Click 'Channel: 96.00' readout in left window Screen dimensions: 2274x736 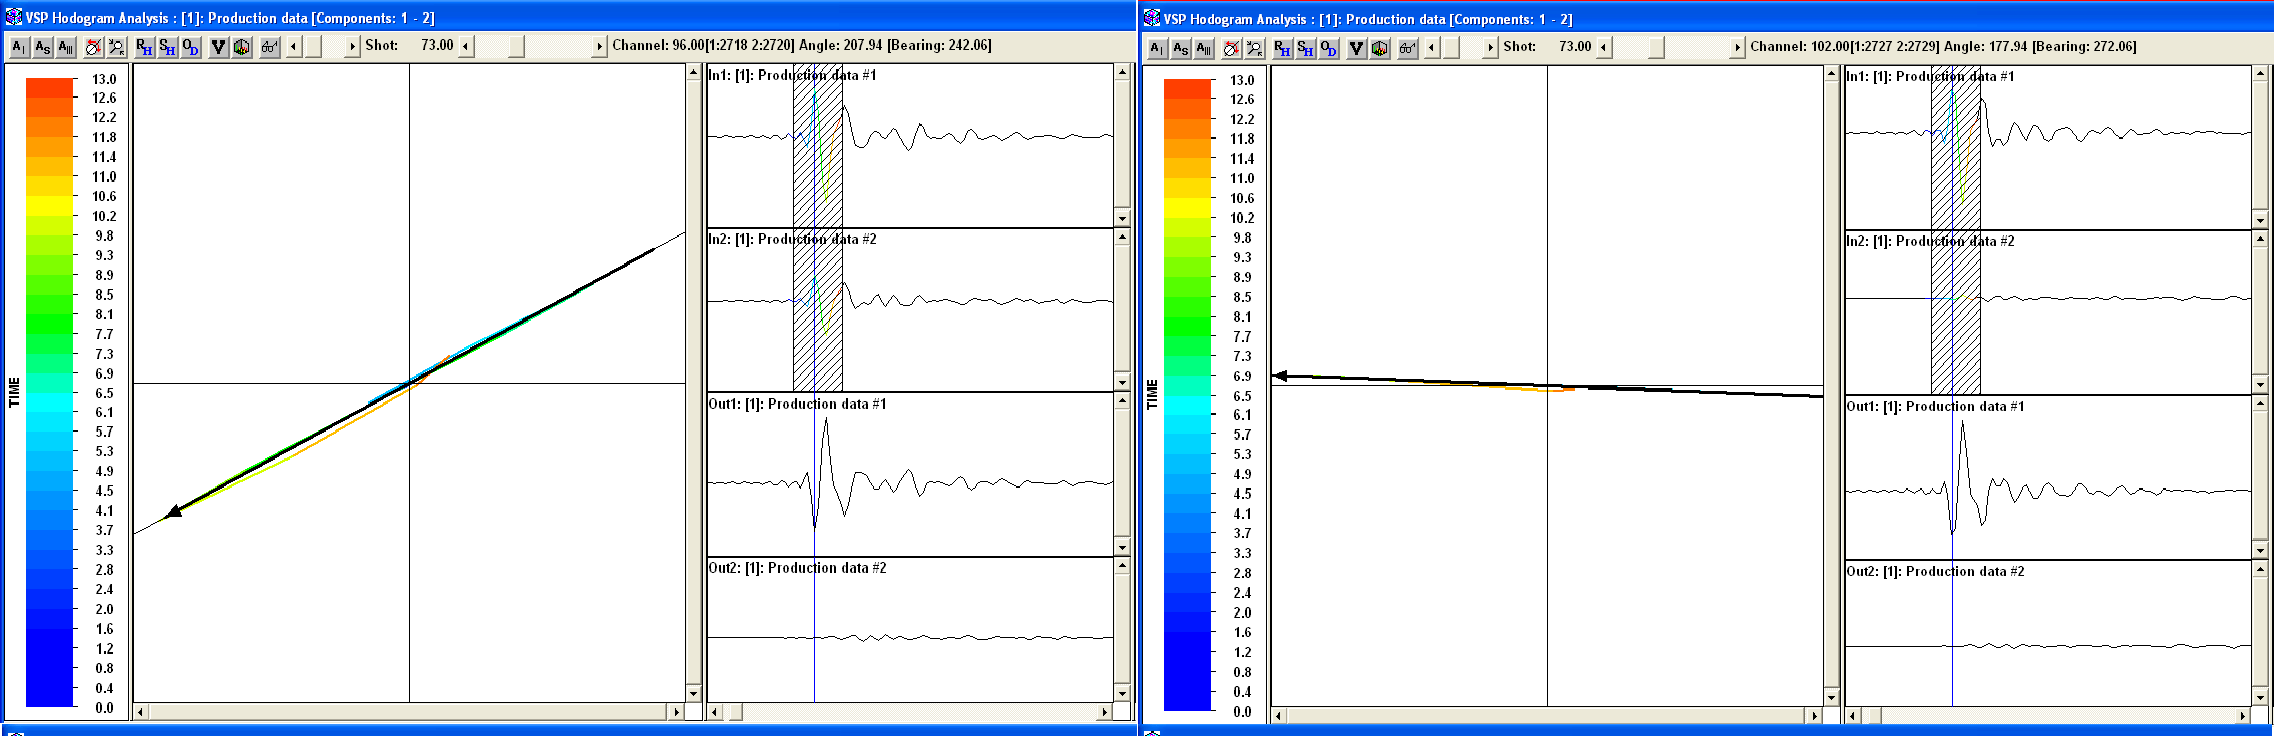point(658,46)
